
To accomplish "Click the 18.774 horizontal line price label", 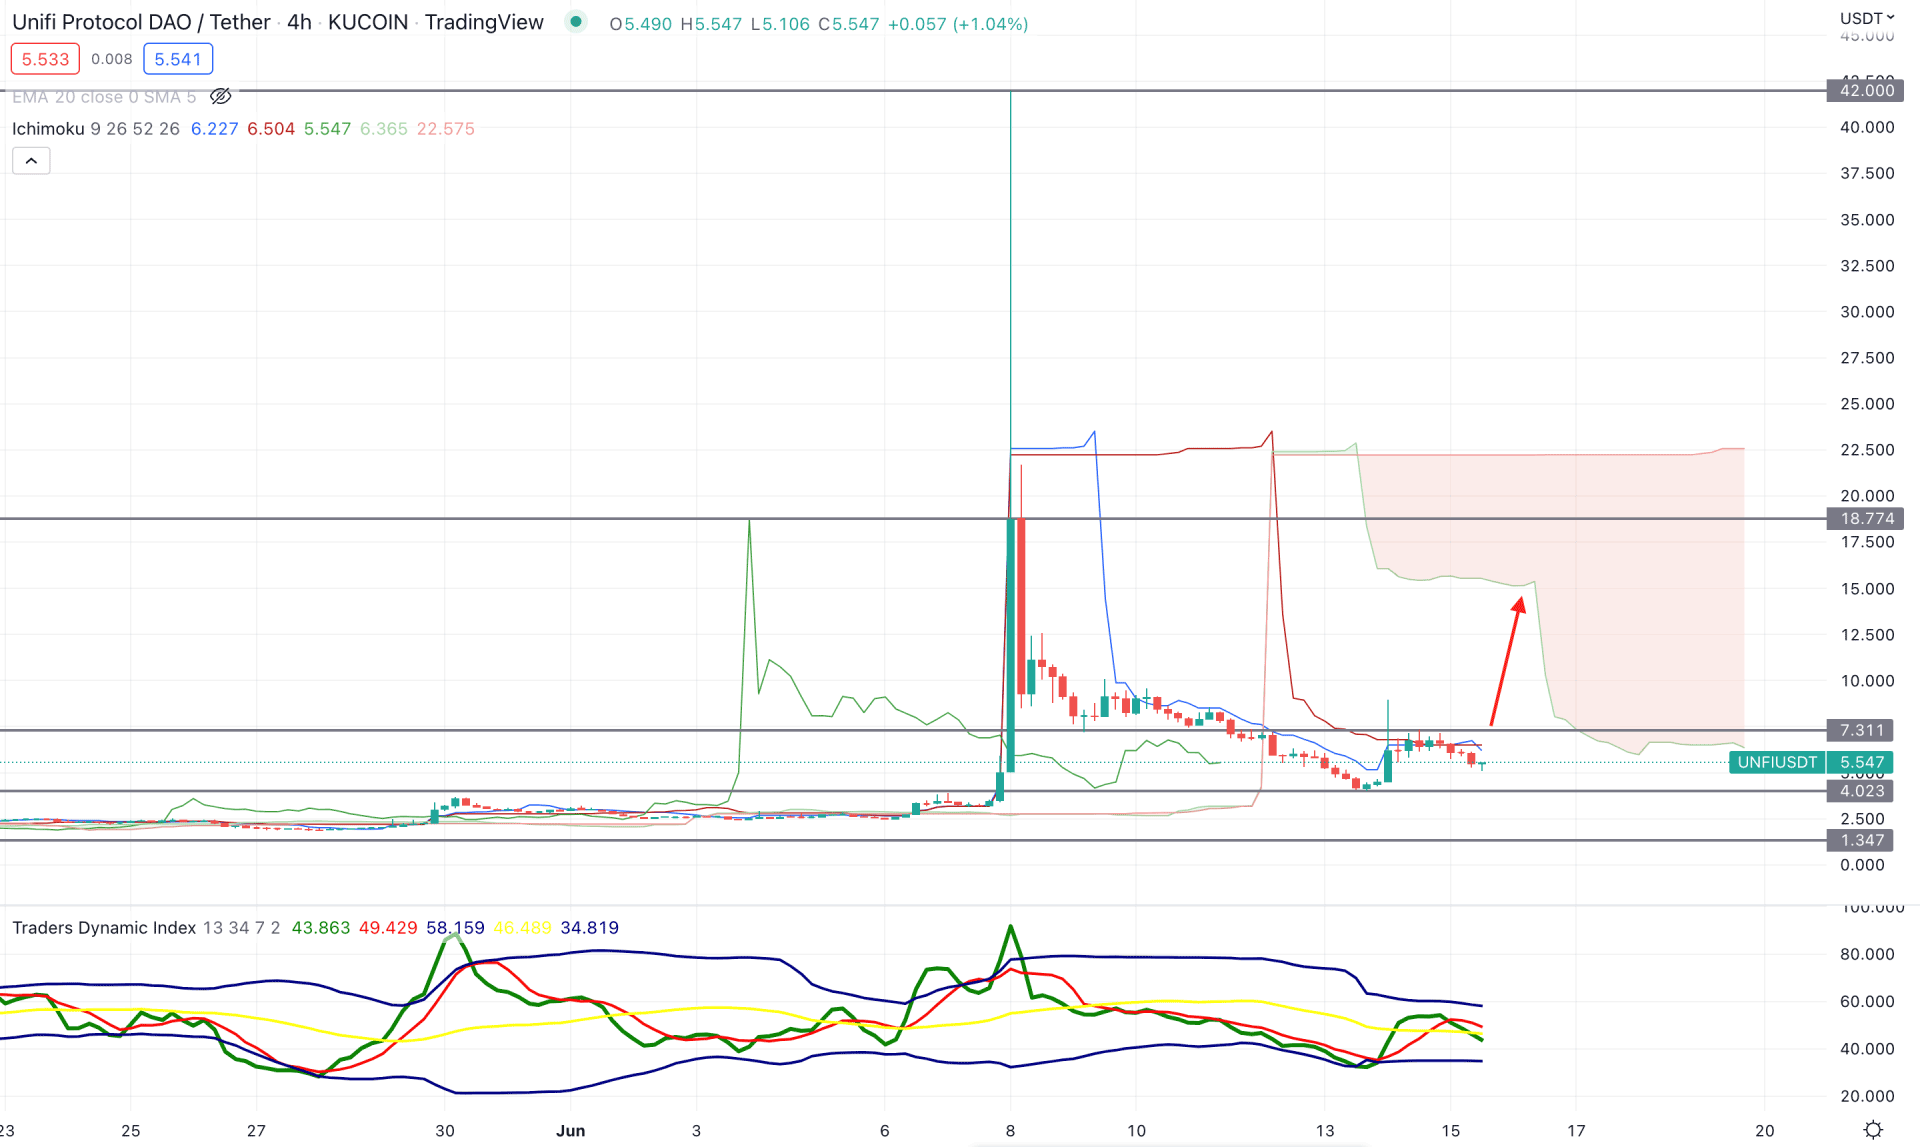I will click(x=1866, y=518).
